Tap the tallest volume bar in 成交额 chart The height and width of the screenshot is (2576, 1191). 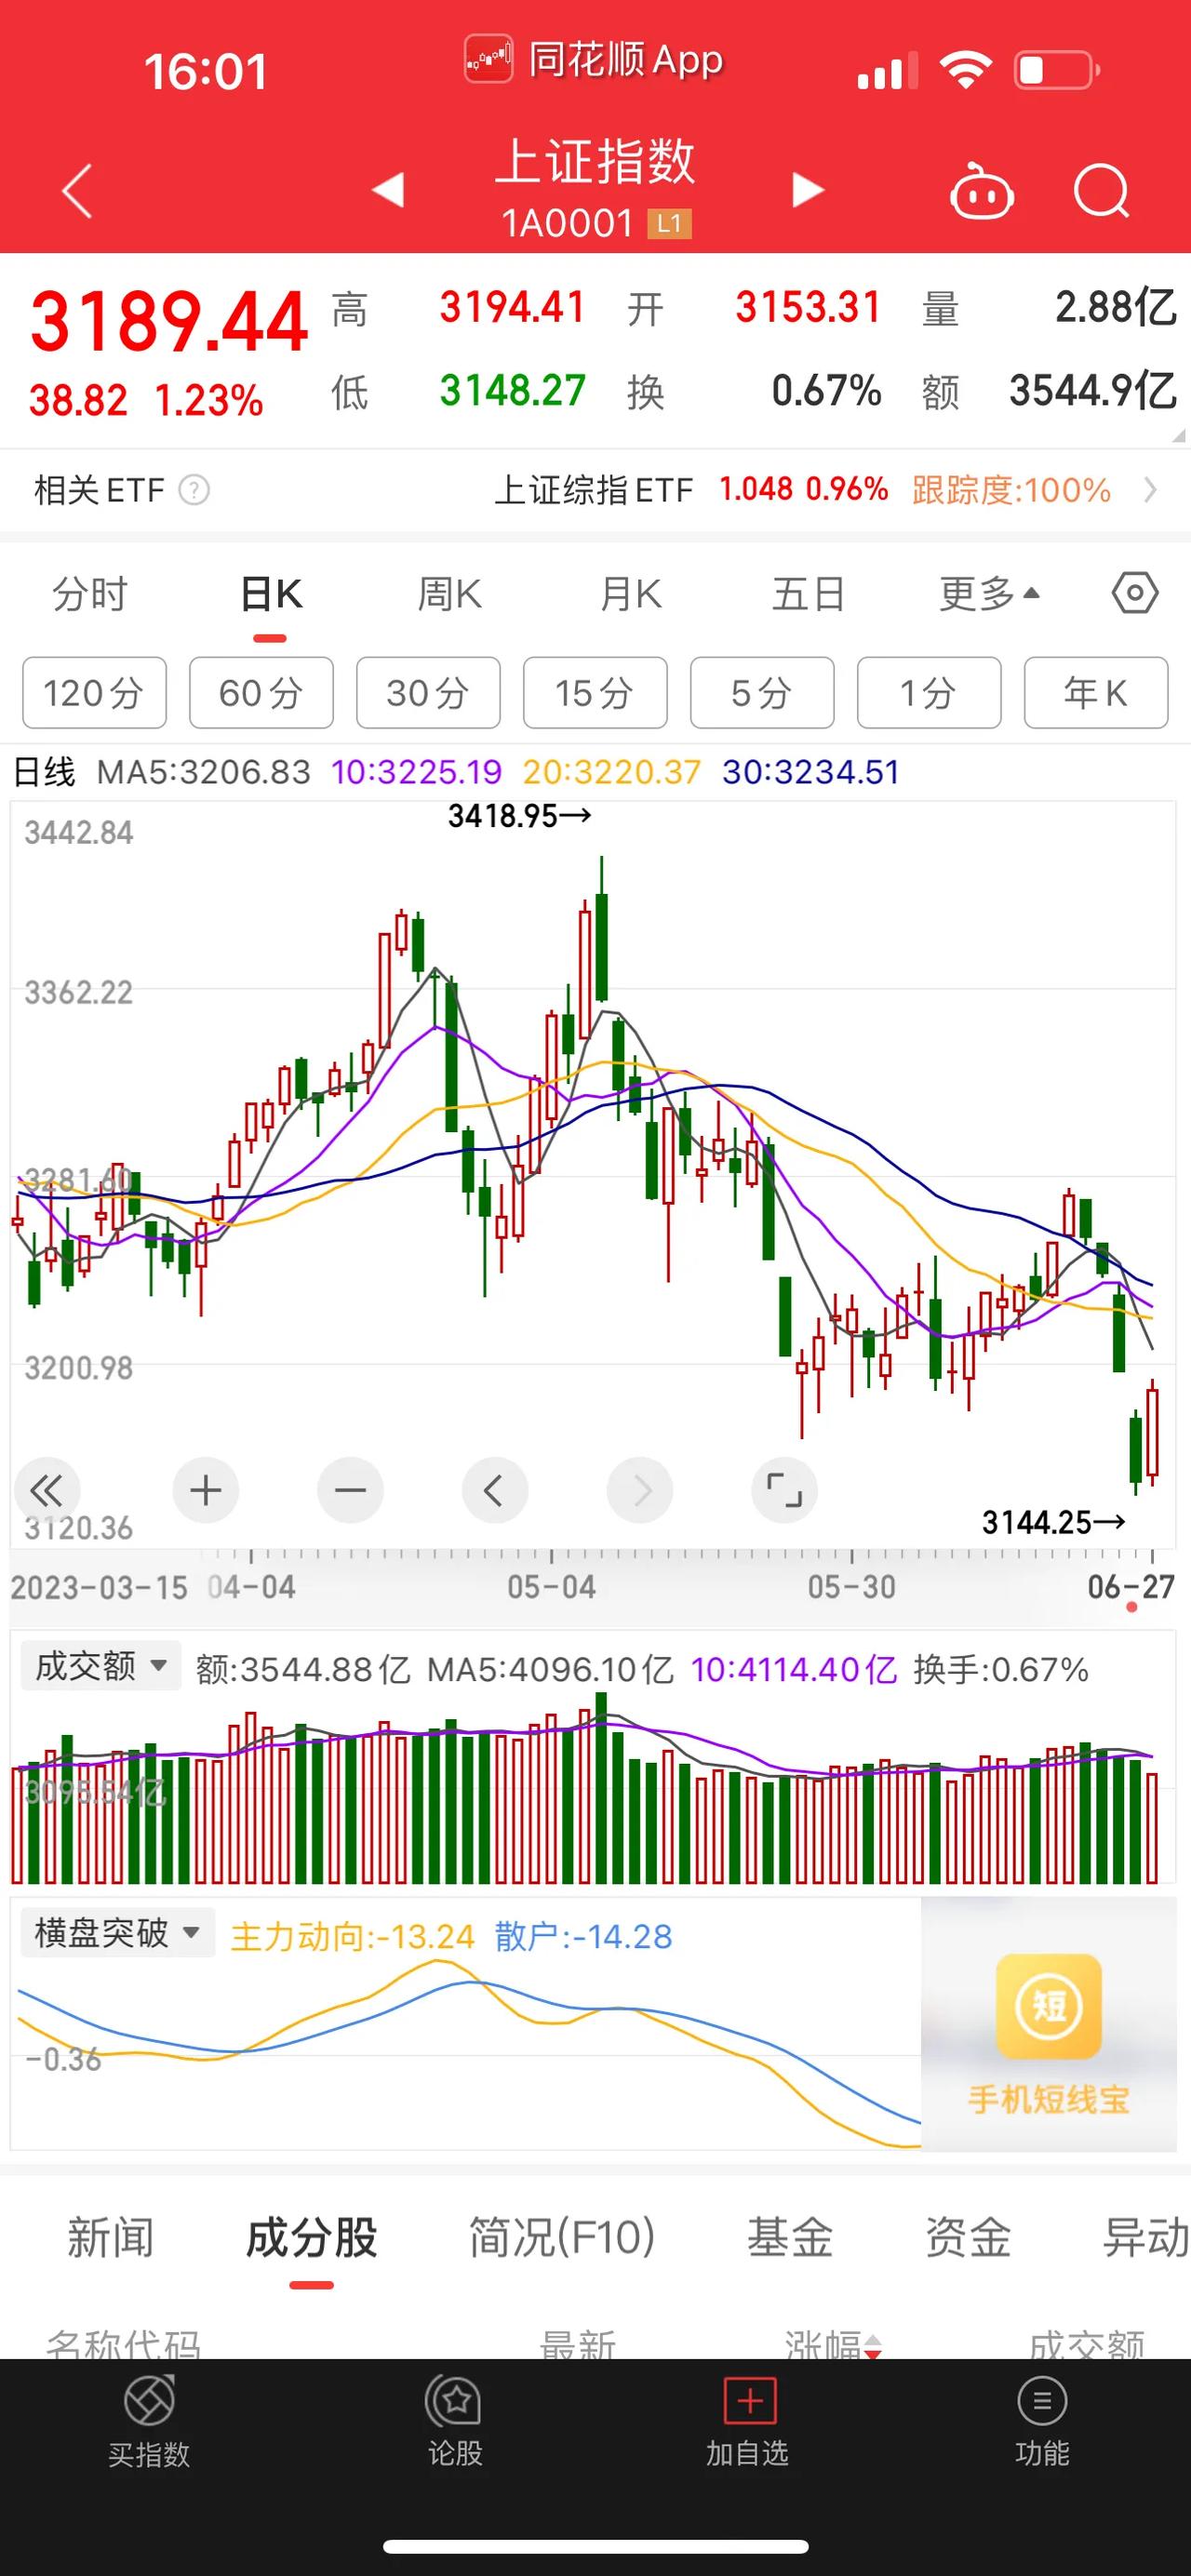point(601,1787)
